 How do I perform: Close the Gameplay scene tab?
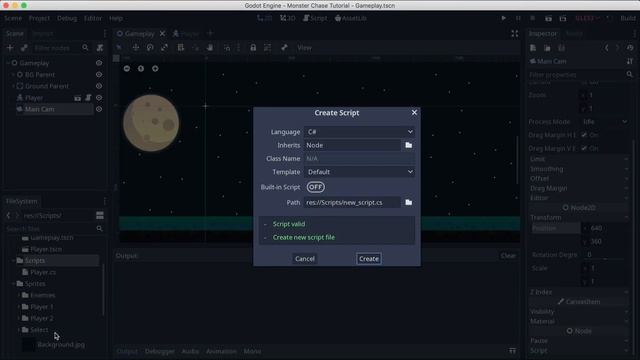click(162, 33)
